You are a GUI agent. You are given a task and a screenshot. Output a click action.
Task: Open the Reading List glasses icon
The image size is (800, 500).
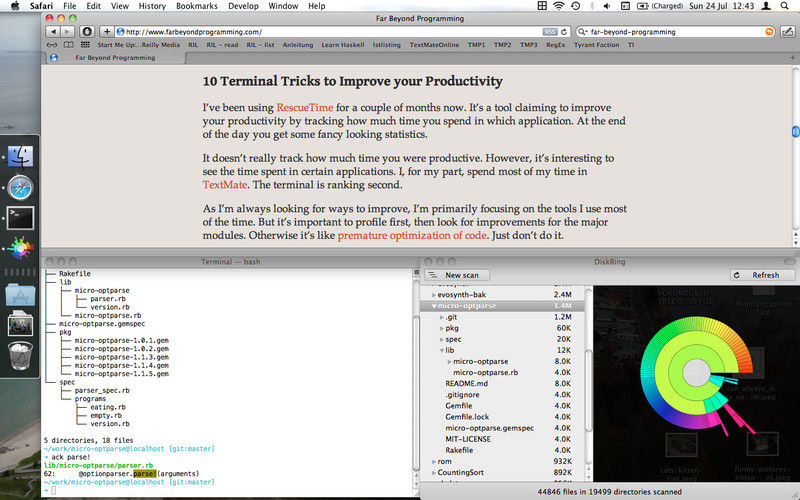coord(52,45)
